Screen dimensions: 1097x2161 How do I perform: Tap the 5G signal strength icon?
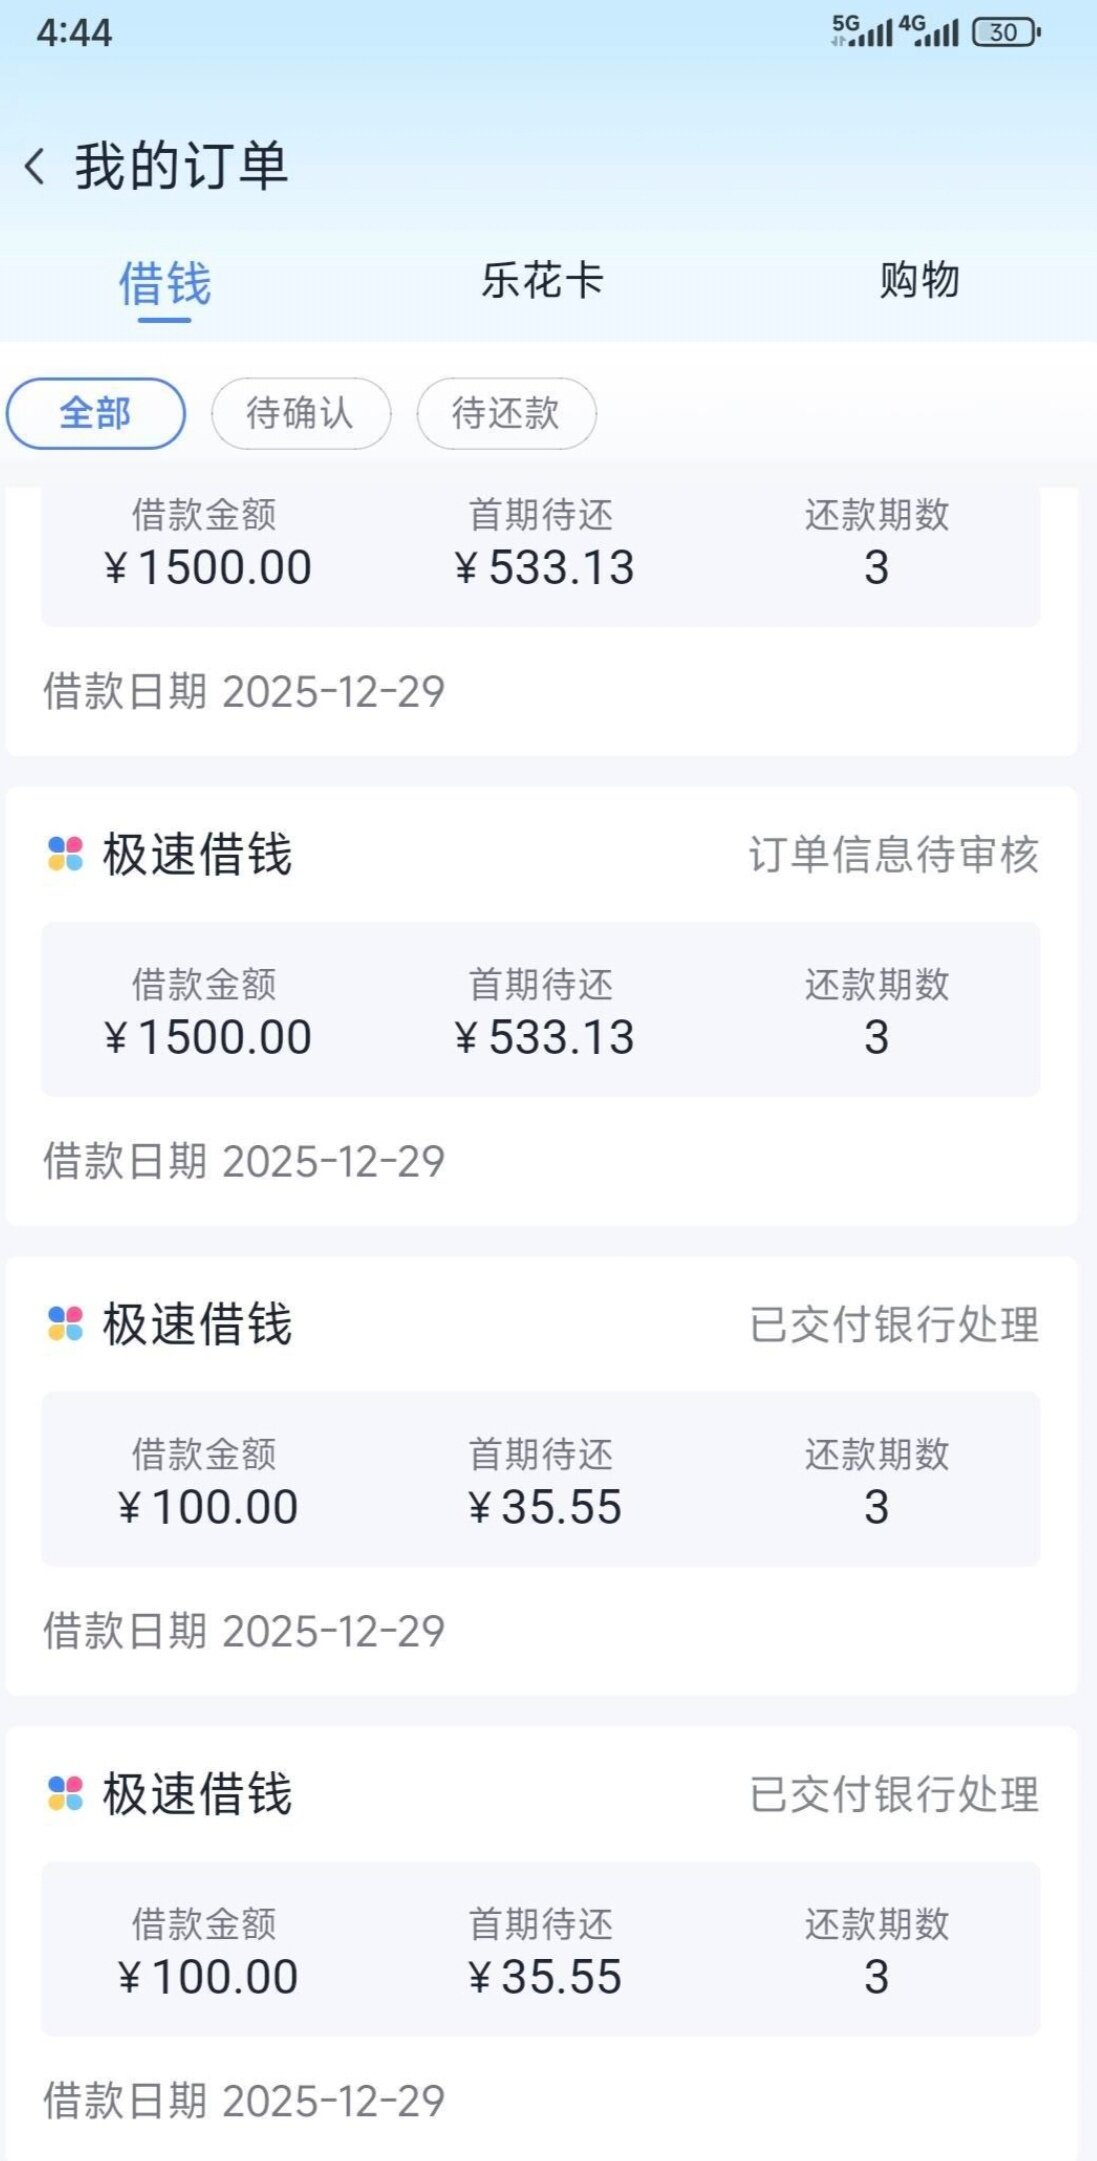pos(861,31)
